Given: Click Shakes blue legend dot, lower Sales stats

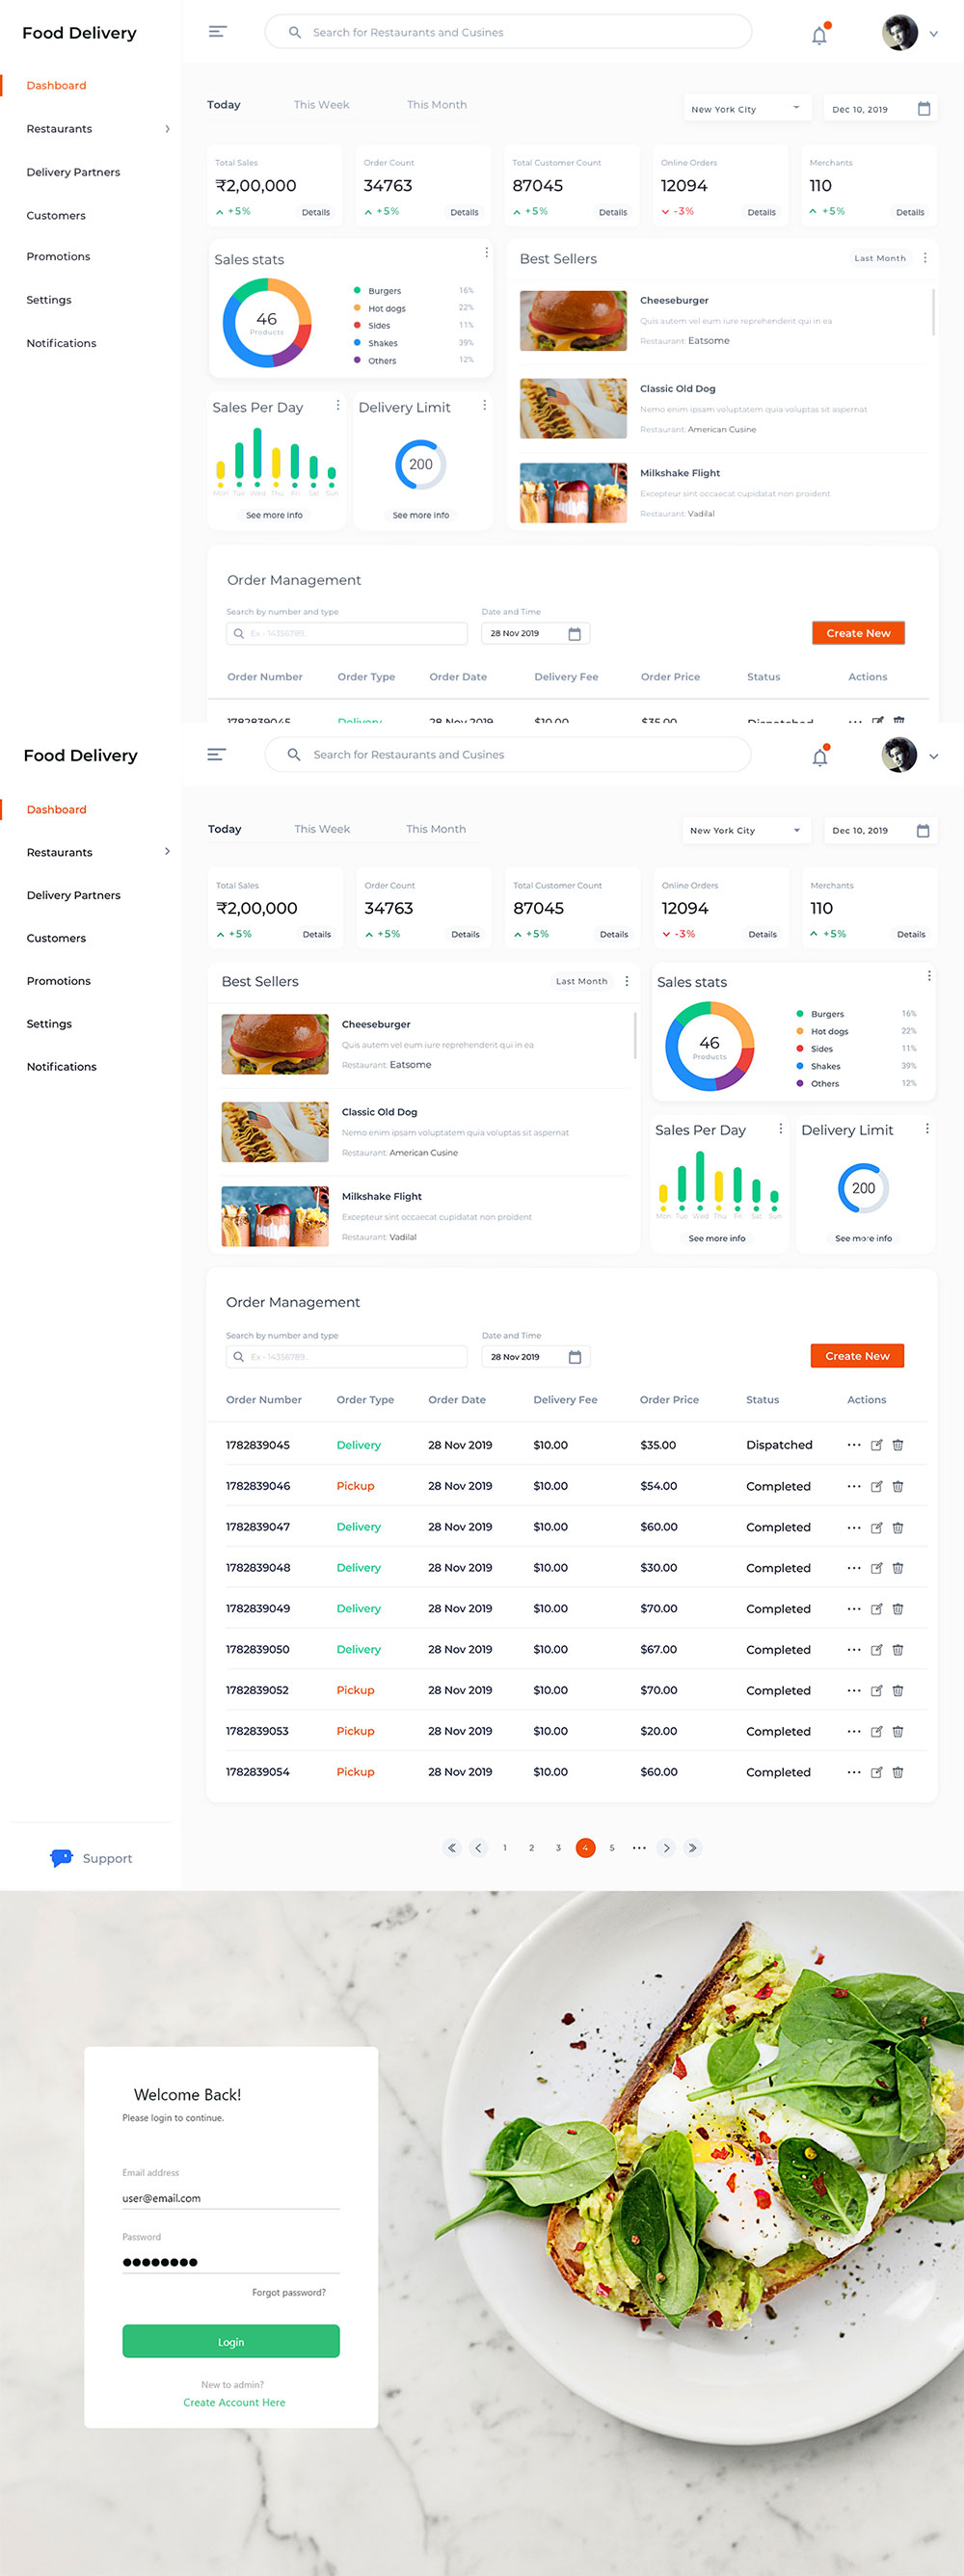Looking at the screenshot, I should pyautogui.click(x=800, y=1066).
